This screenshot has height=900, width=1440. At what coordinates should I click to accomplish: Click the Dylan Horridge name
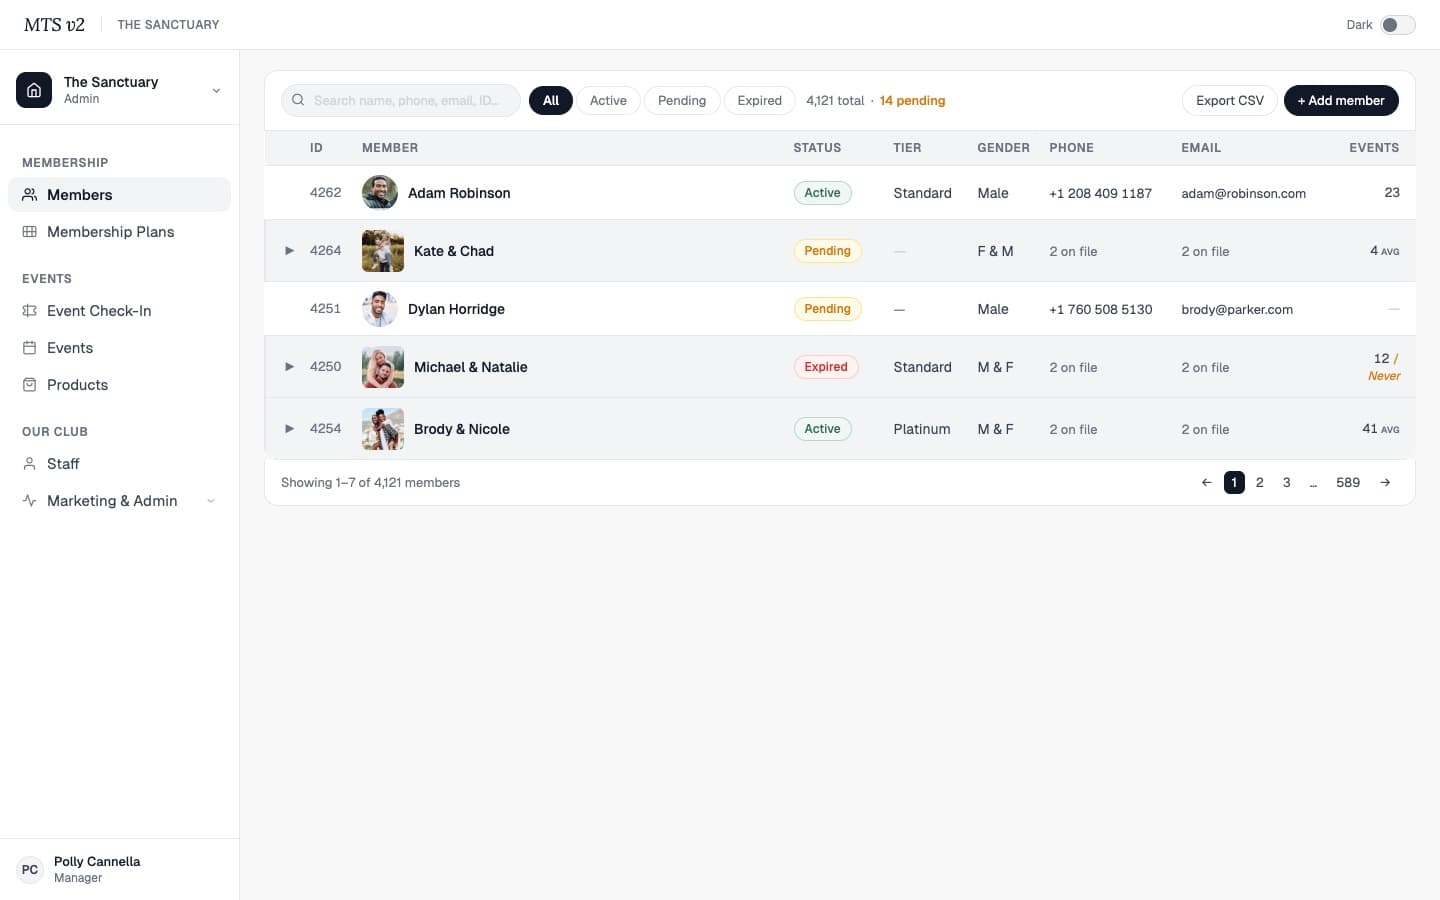point(456,309)
